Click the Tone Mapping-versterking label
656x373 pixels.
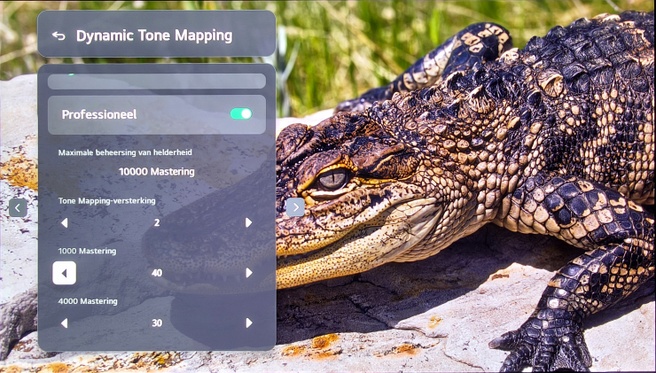pos(107,201)
